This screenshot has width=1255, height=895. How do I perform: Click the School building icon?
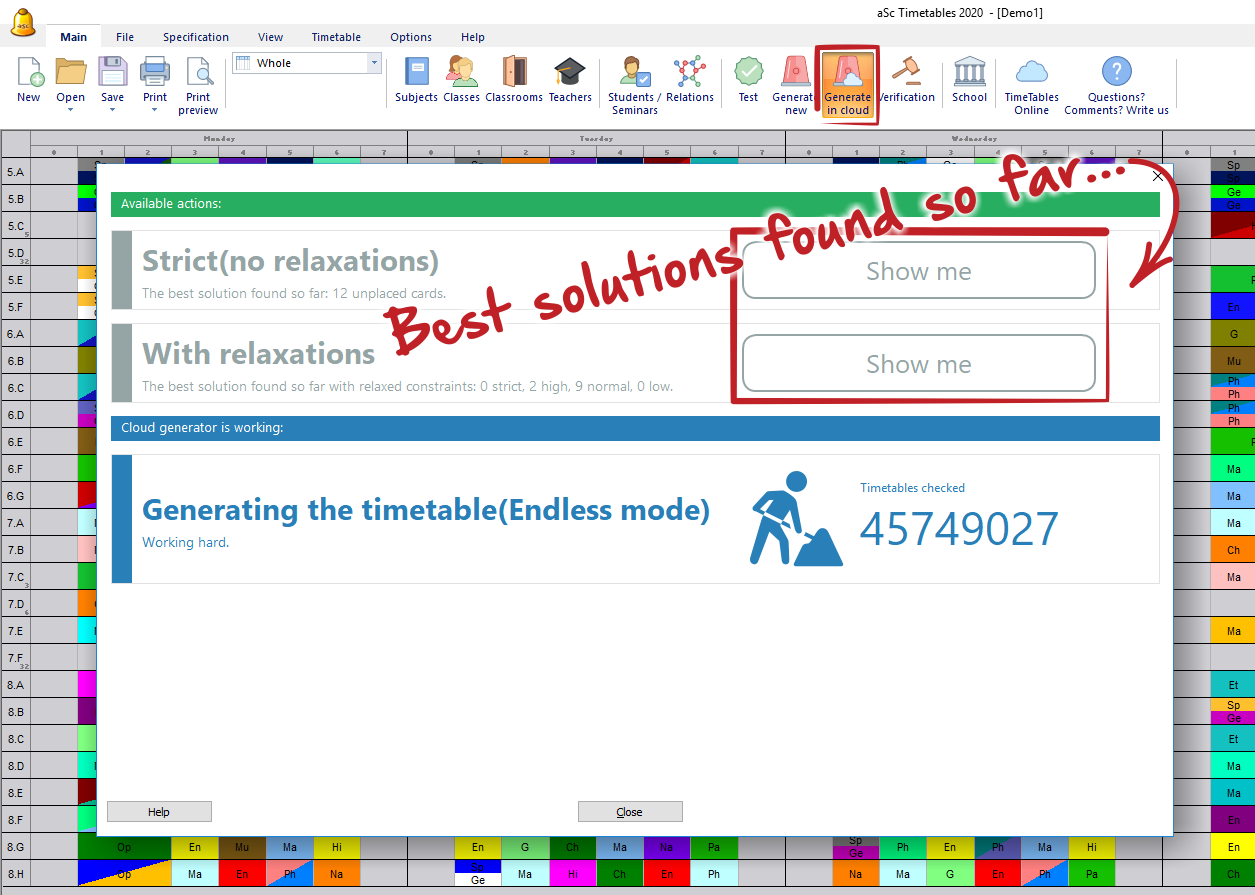click(969, 73)
